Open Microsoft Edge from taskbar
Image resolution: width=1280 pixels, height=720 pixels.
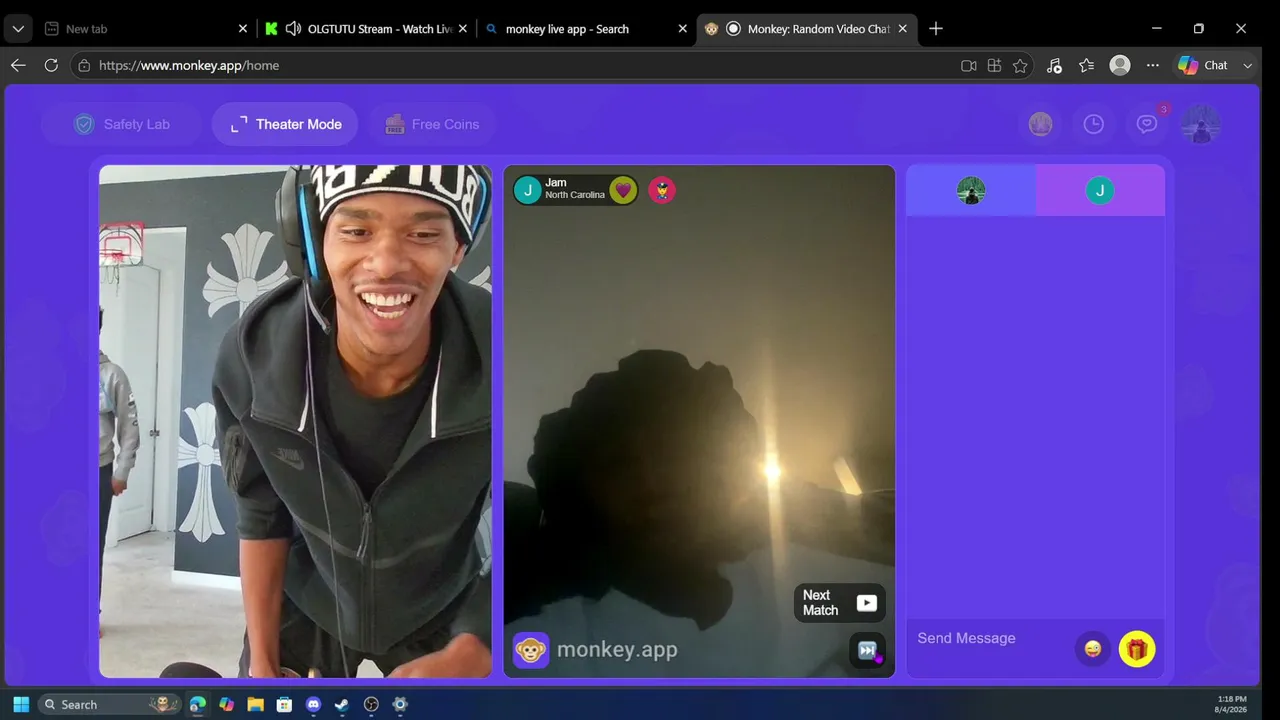pyautogui.click(x=198, y=704)
